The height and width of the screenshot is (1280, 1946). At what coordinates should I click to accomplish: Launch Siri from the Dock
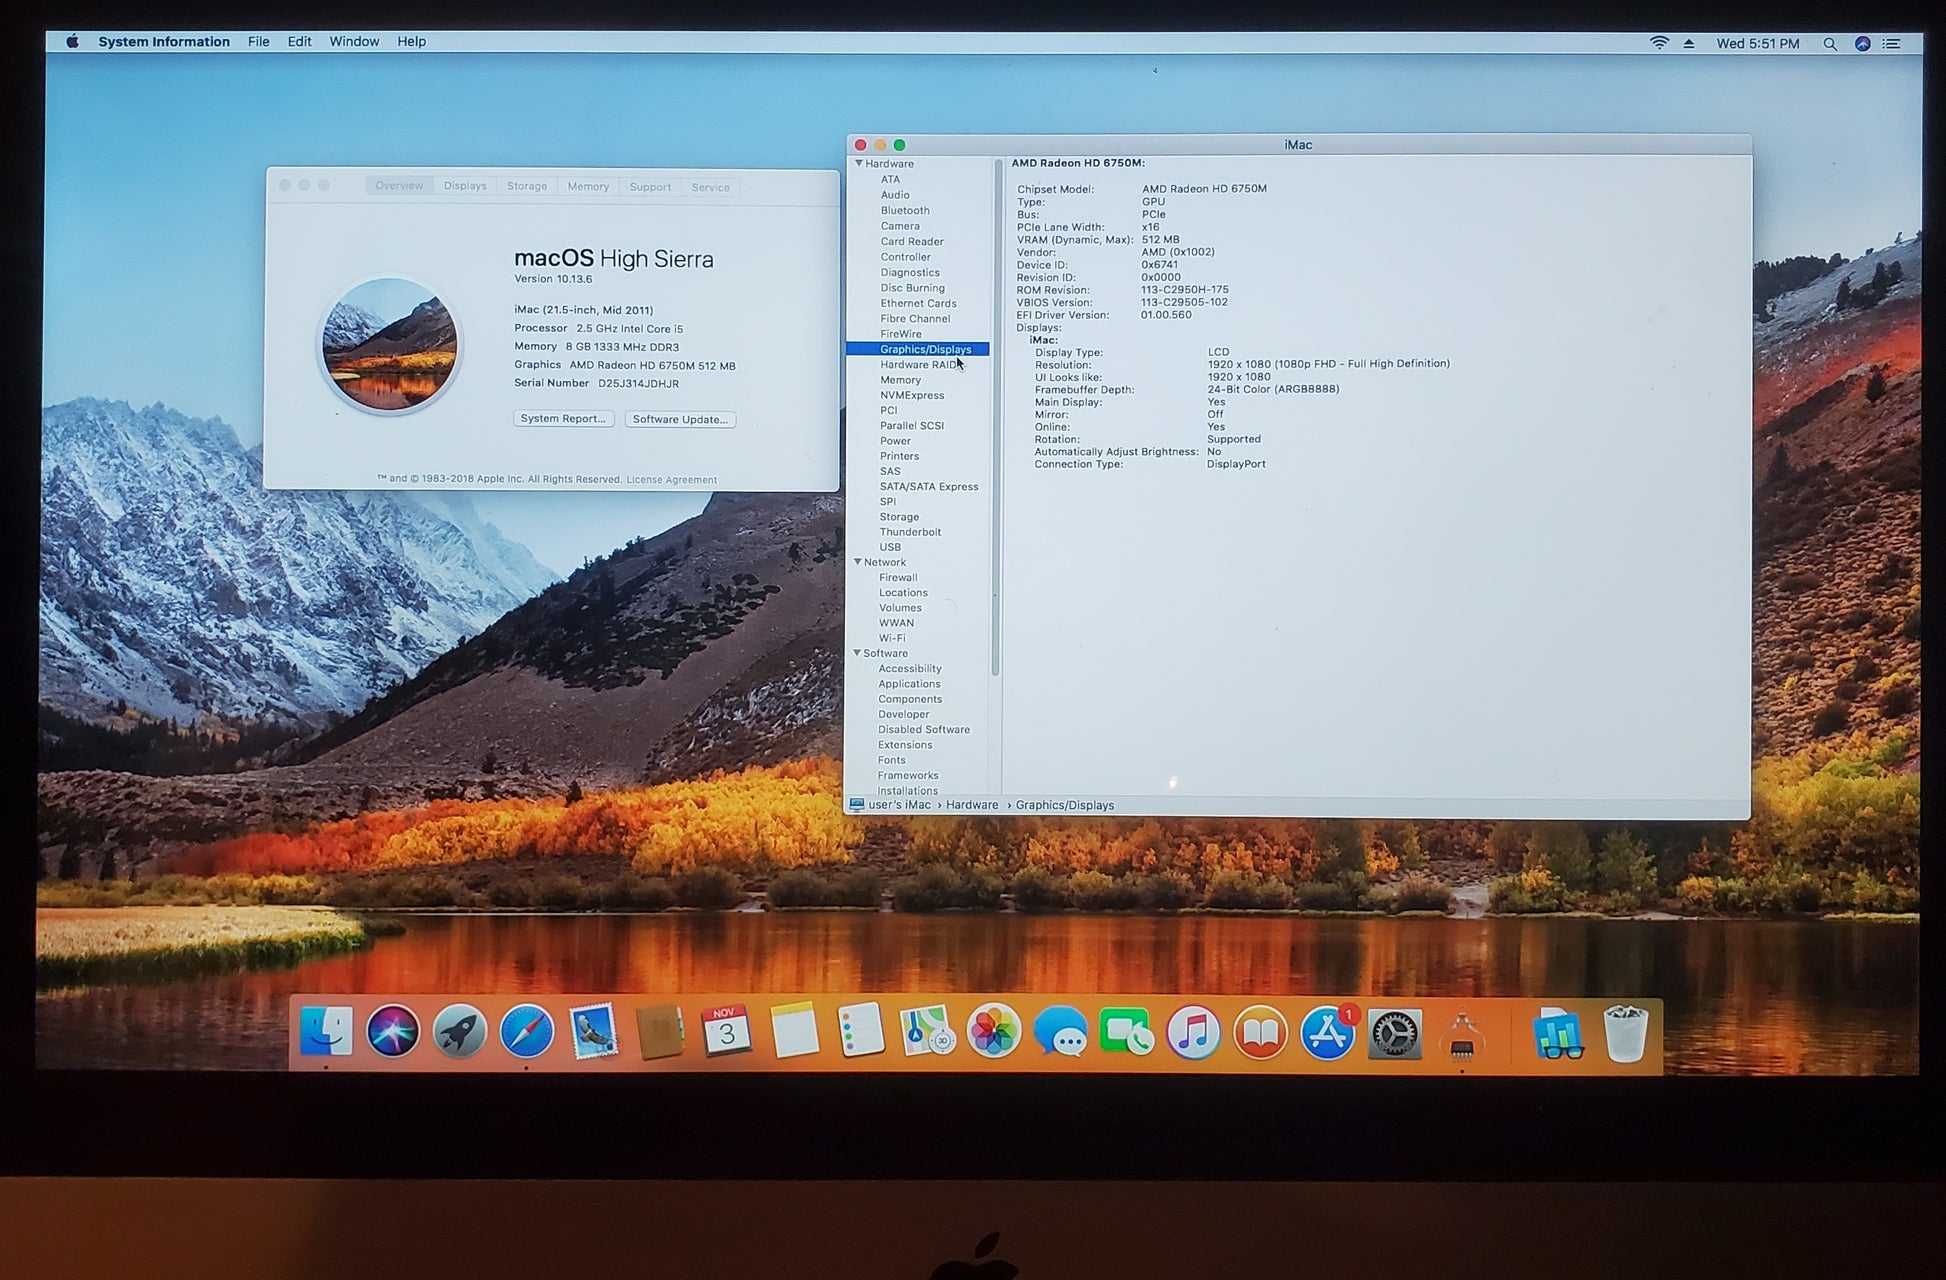[x=393, y=1031]
